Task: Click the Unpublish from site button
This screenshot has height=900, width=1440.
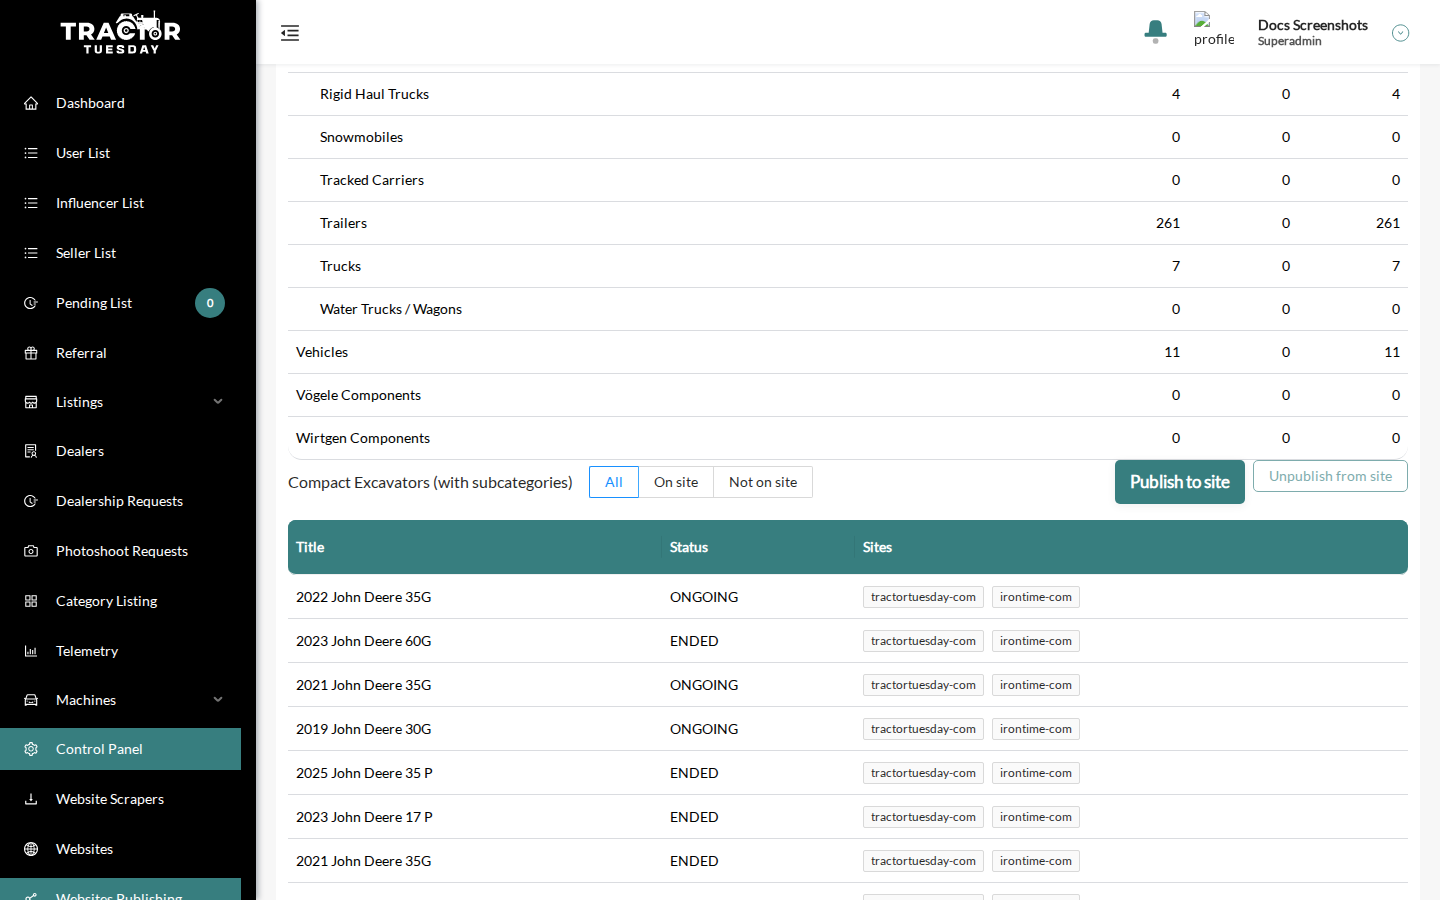Action: point(1330,476)
